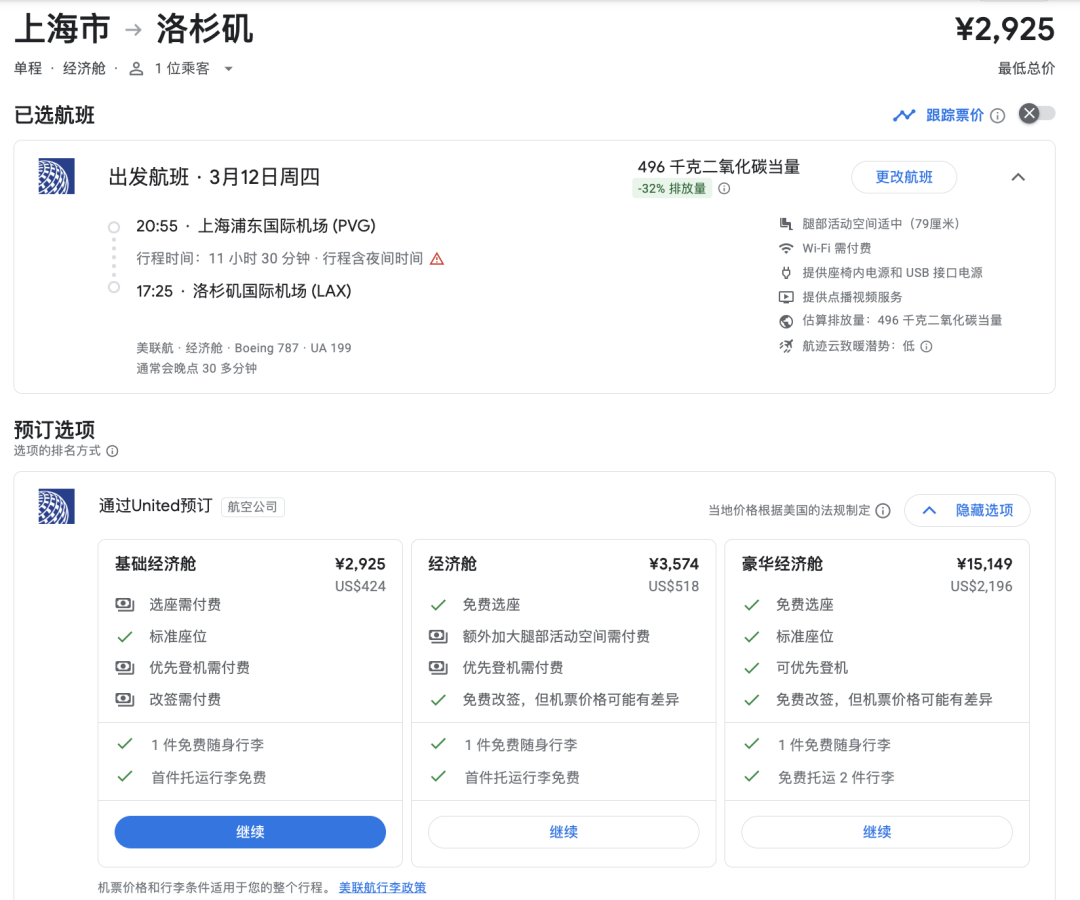Click 更改航班 button

[x=904, y=177]
